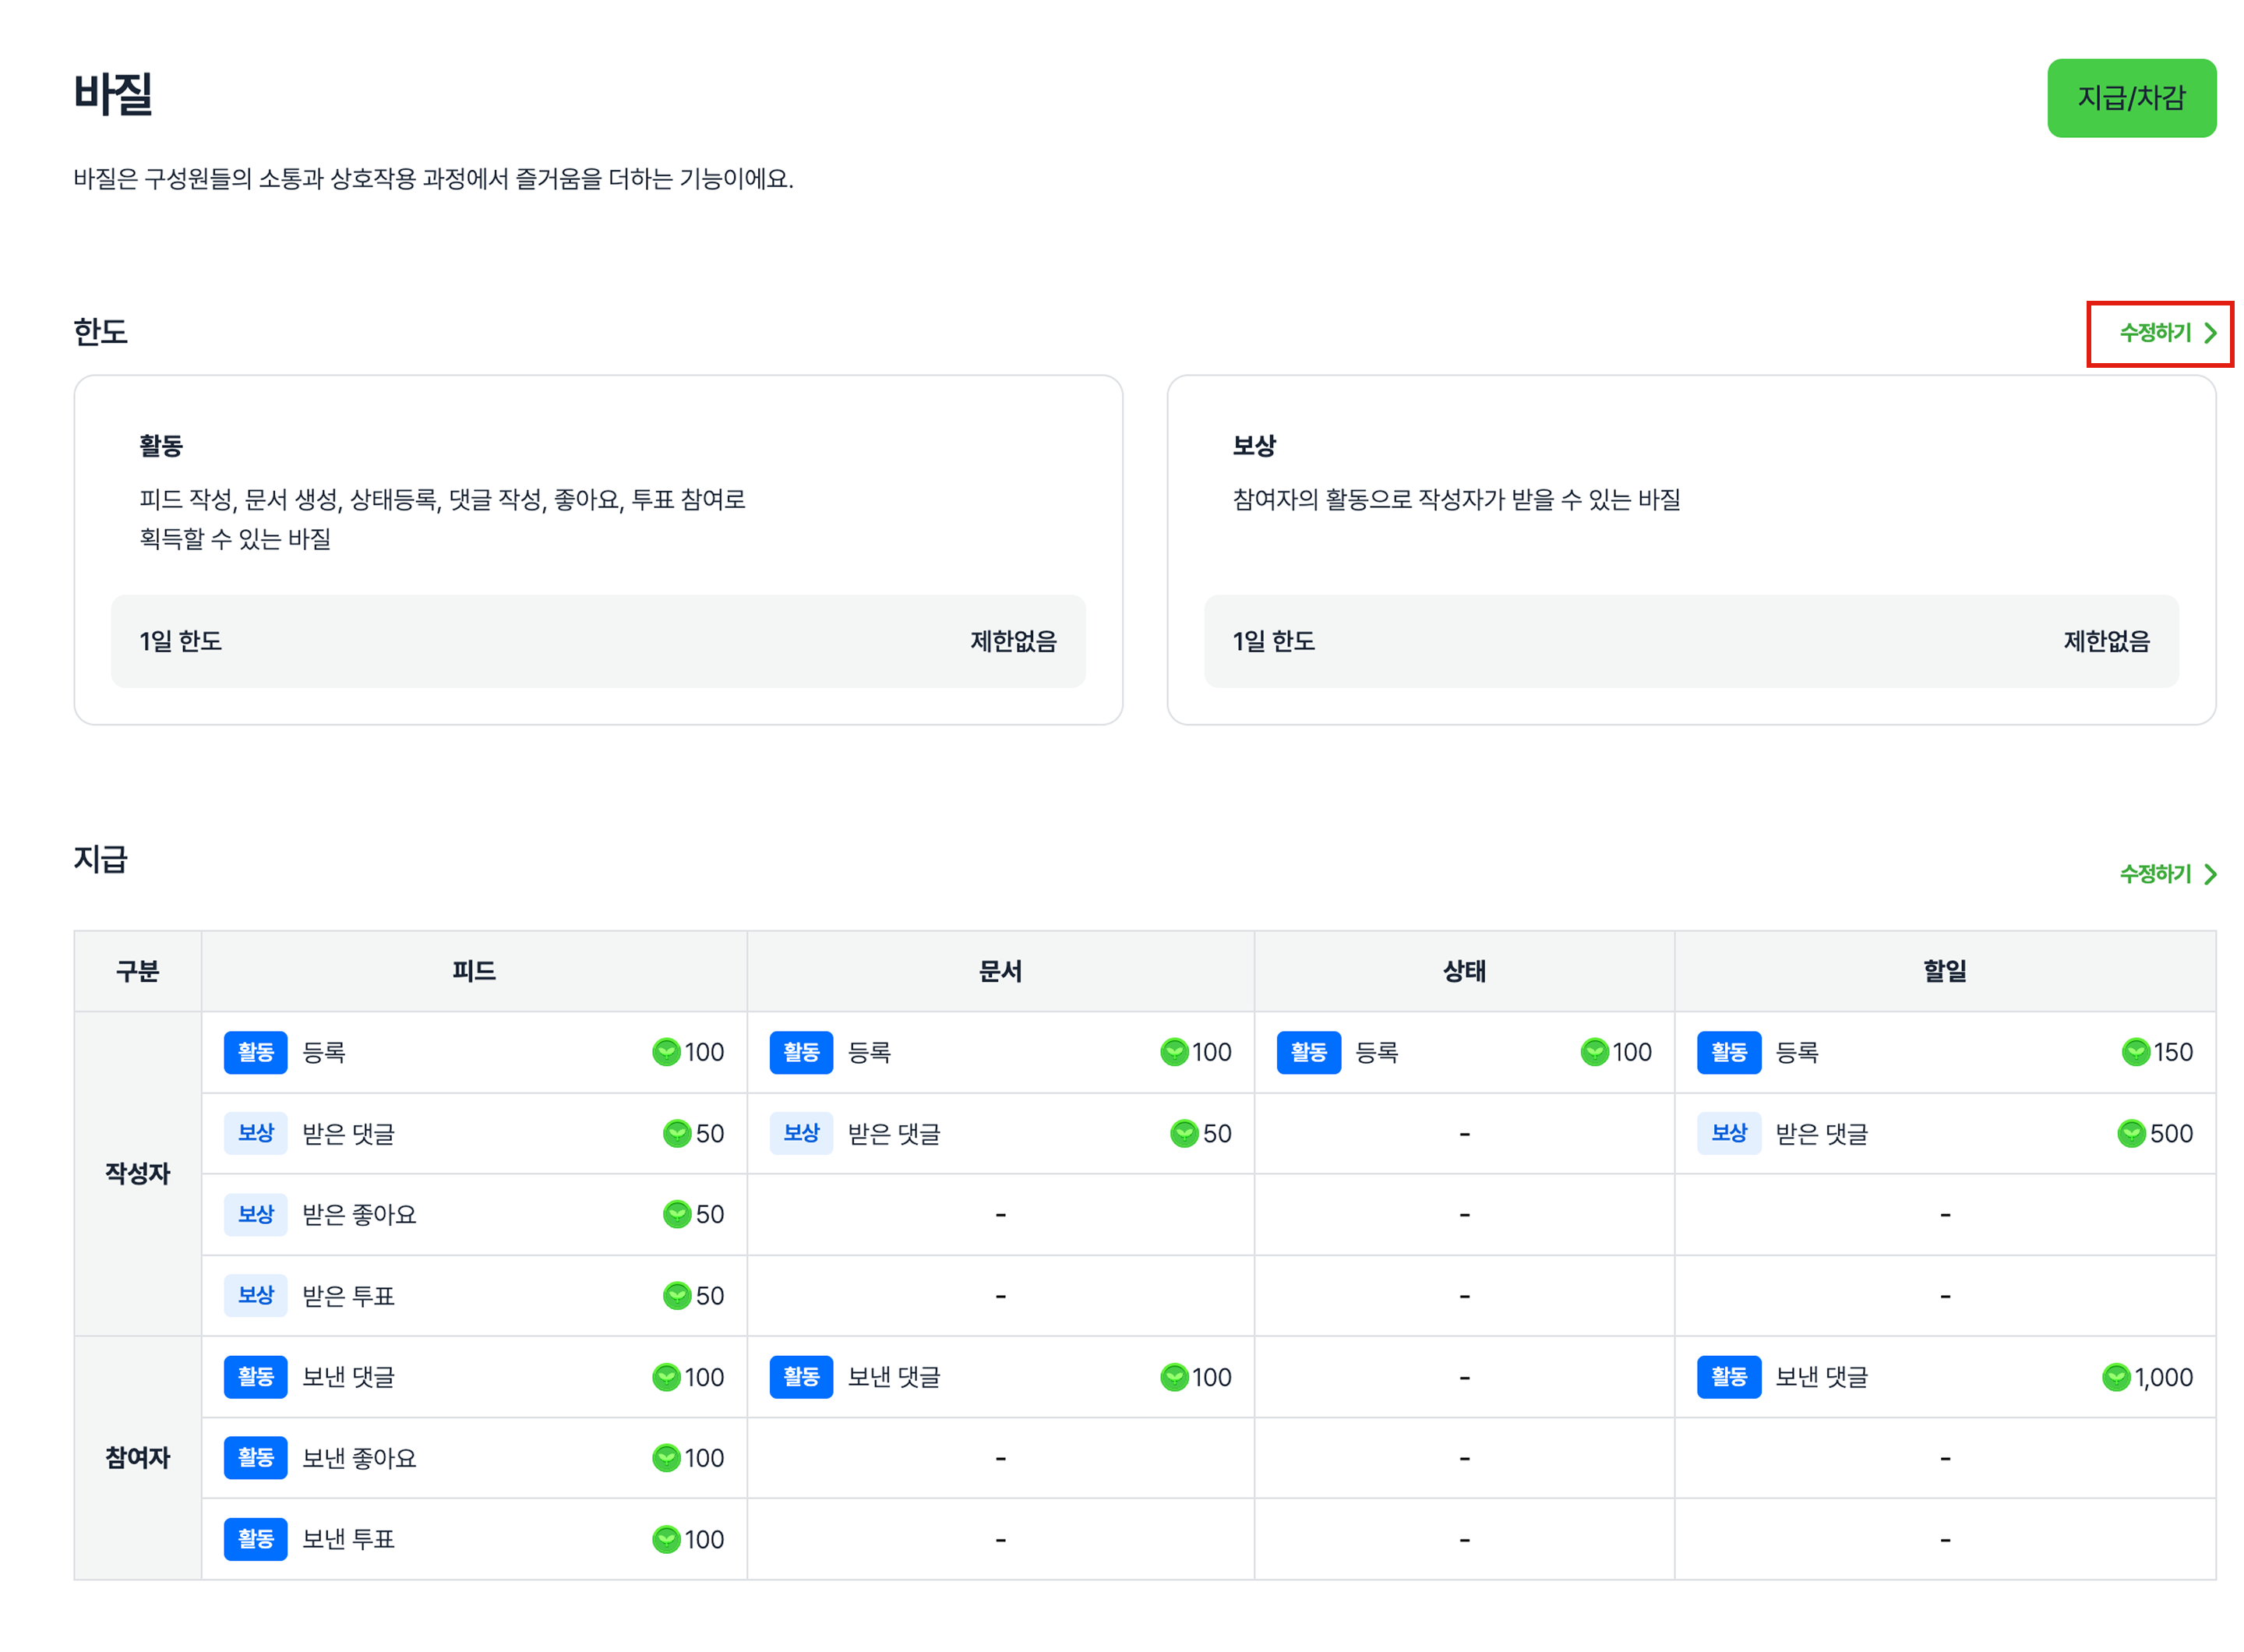Select the 할일 column header
The image size is (2244, 1652).
tap(1943, 971)
